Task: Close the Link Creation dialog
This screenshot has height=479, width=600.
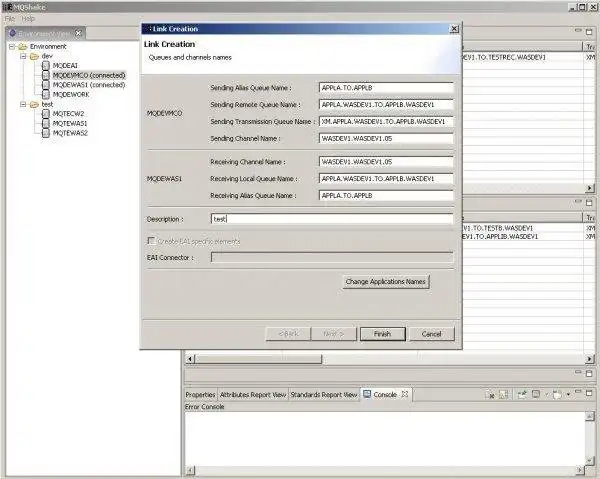Action: pos(454,29)
